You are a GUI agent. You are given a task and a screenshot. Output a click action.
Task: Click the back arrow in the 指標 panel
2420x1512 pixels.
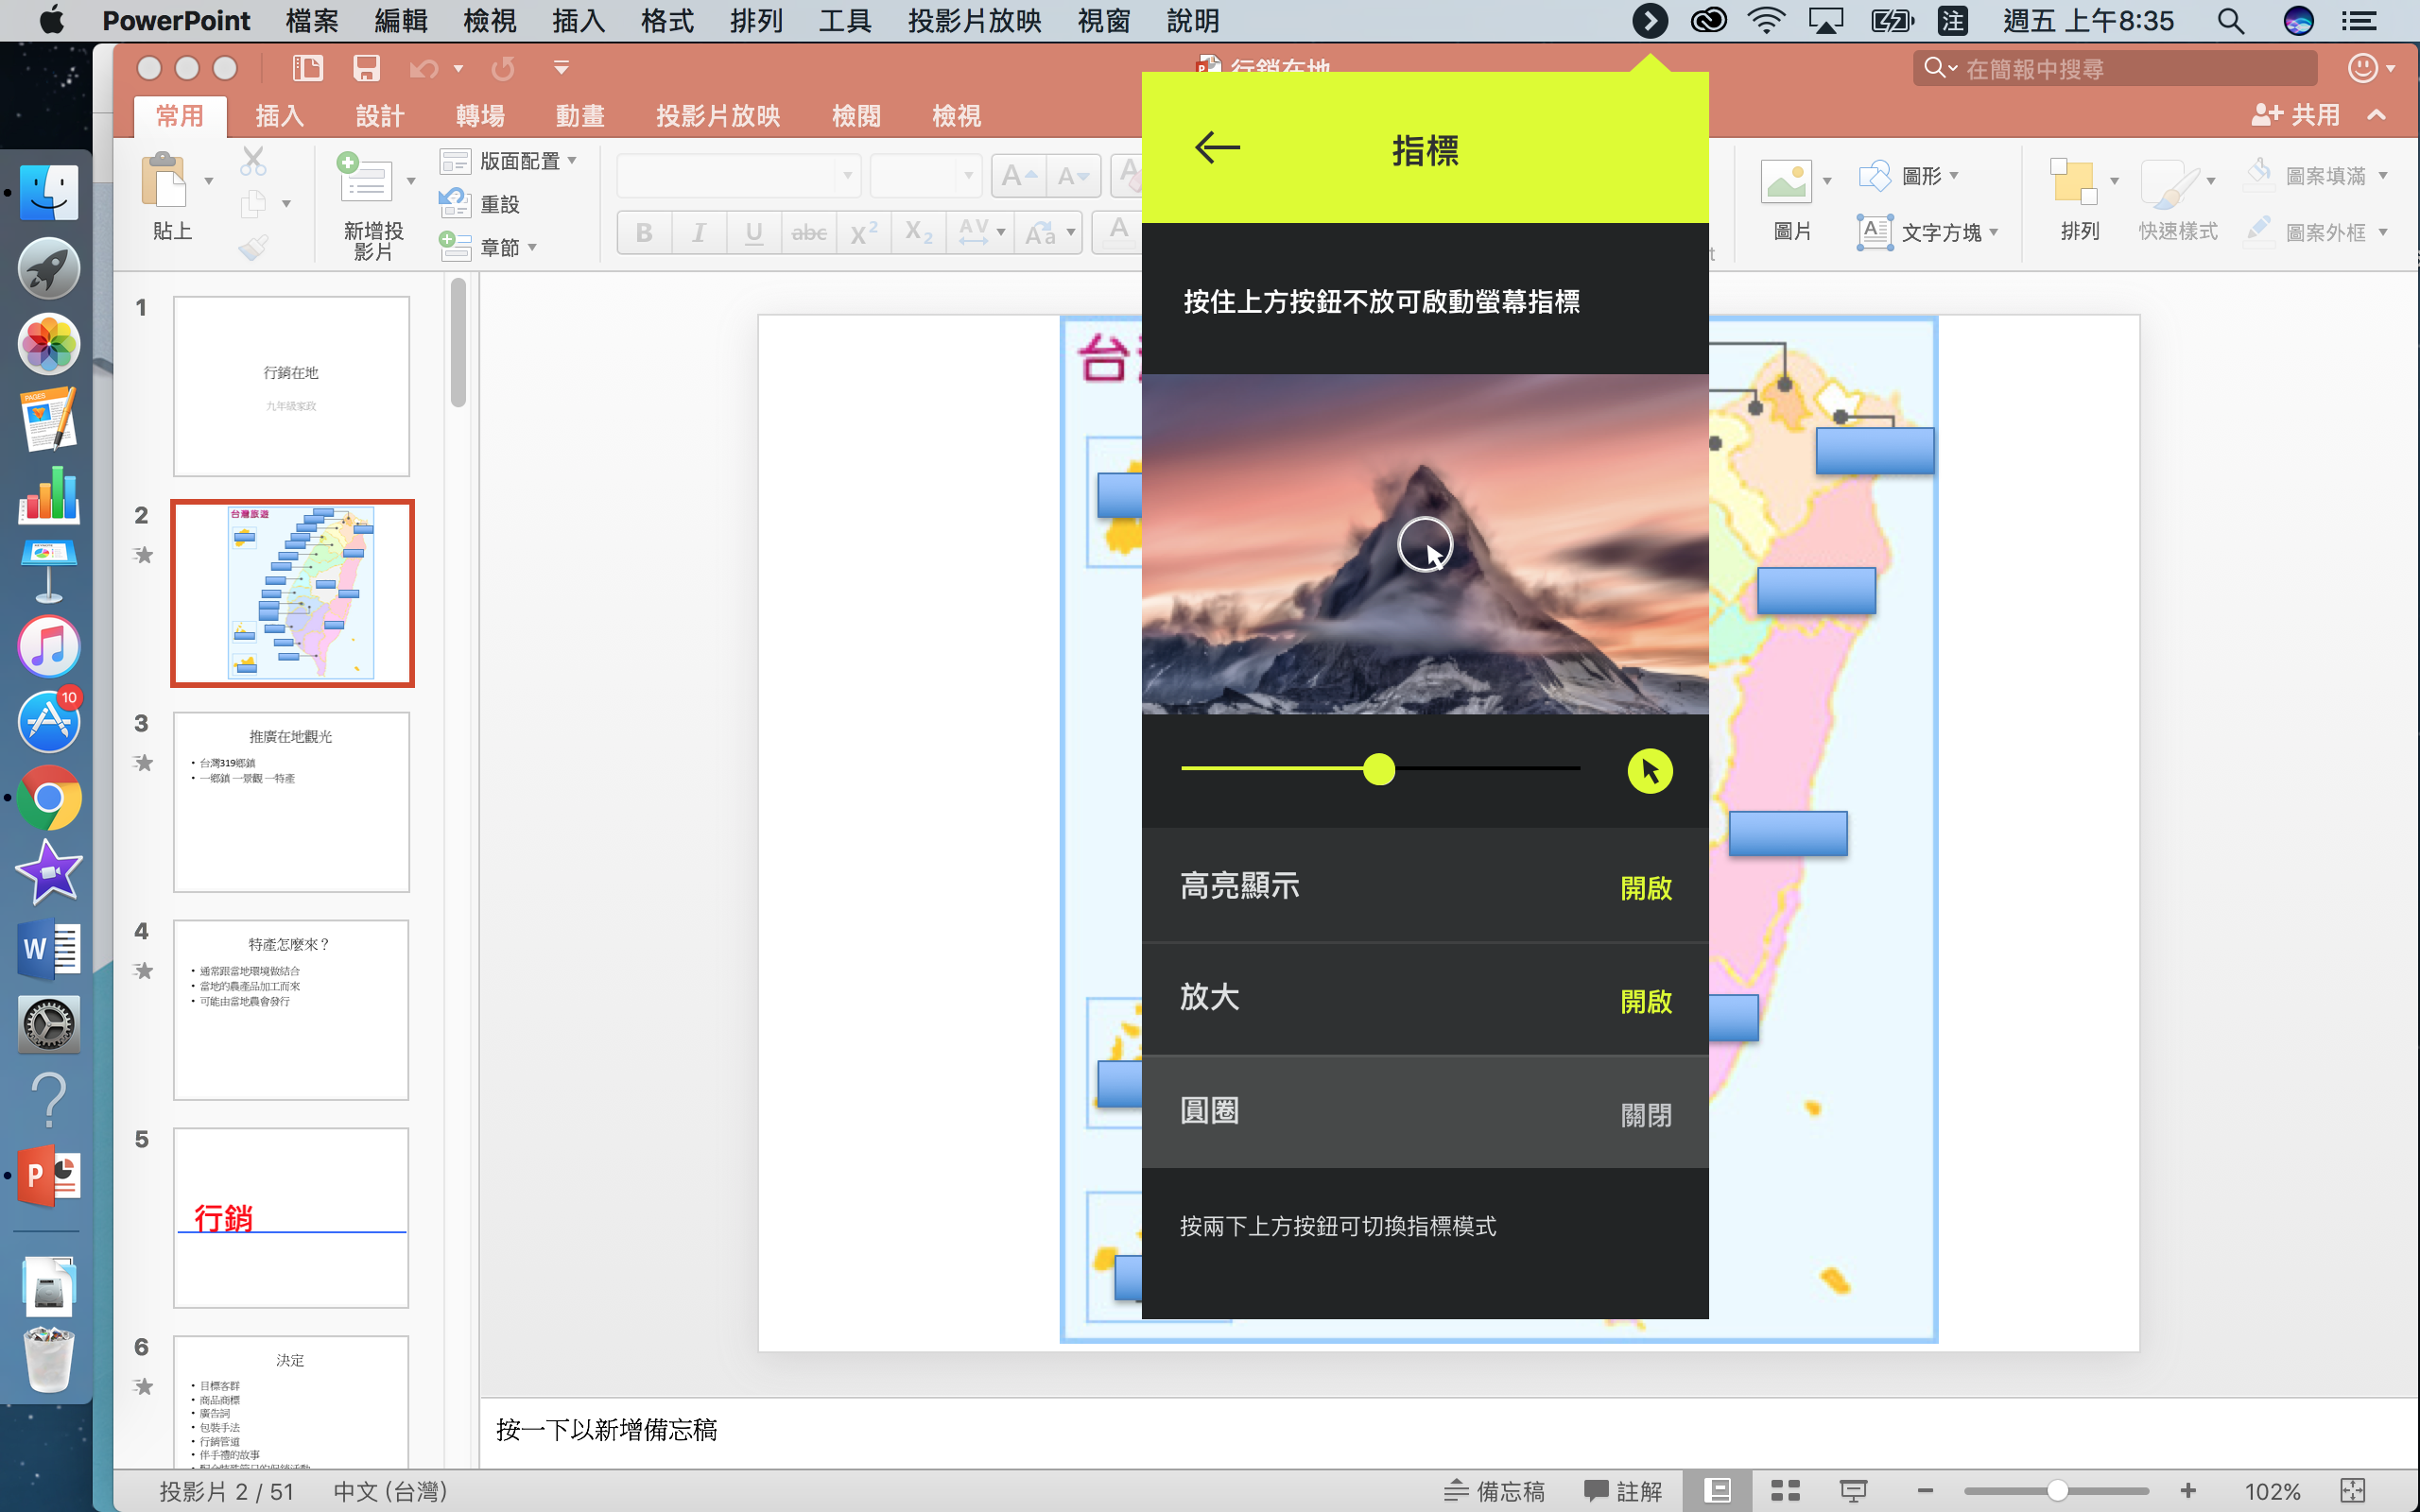pyautogui.click(x=1217, y=148)
